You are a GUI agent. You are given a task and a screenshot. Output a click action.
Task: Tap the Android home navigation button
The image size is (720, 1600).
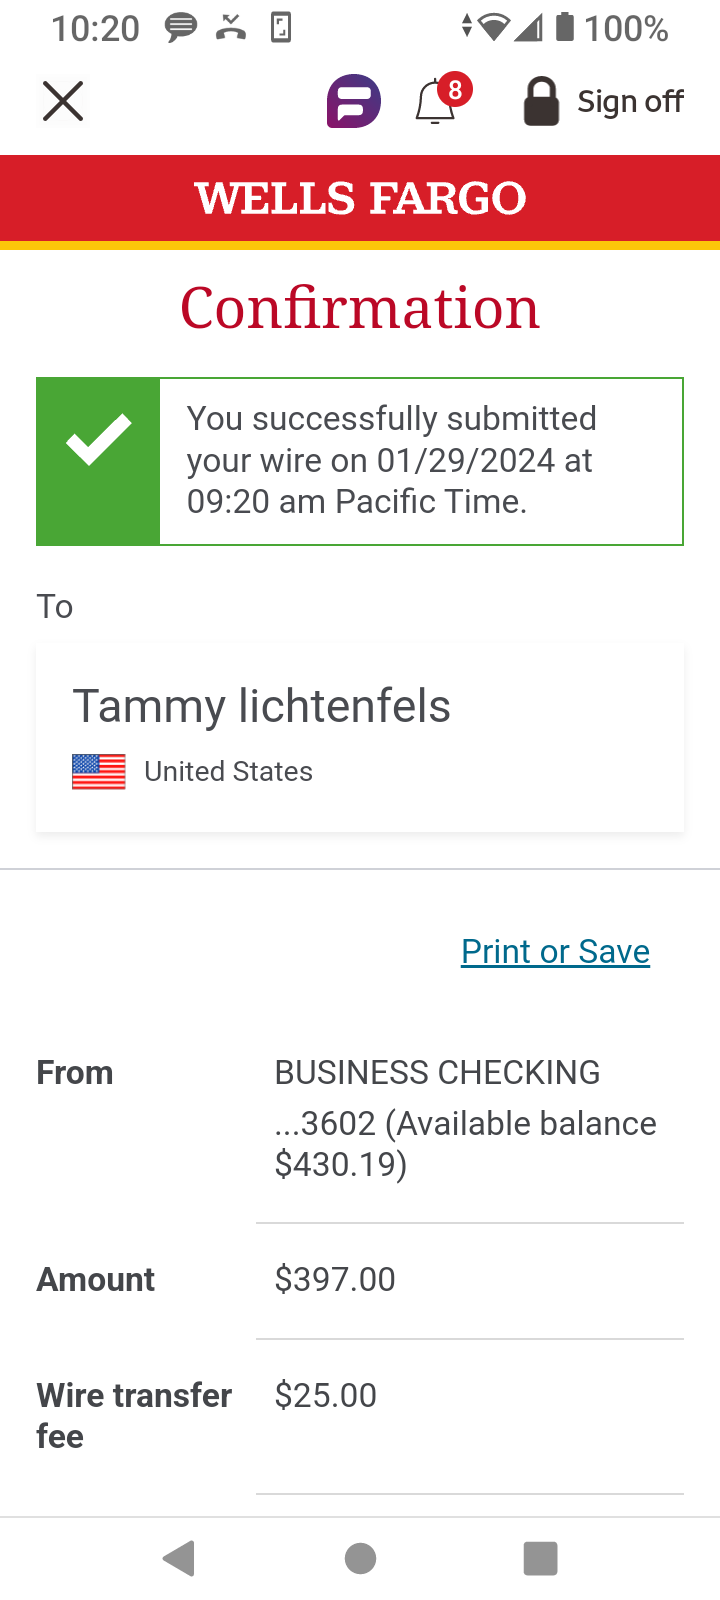(x=360, y=1558)
